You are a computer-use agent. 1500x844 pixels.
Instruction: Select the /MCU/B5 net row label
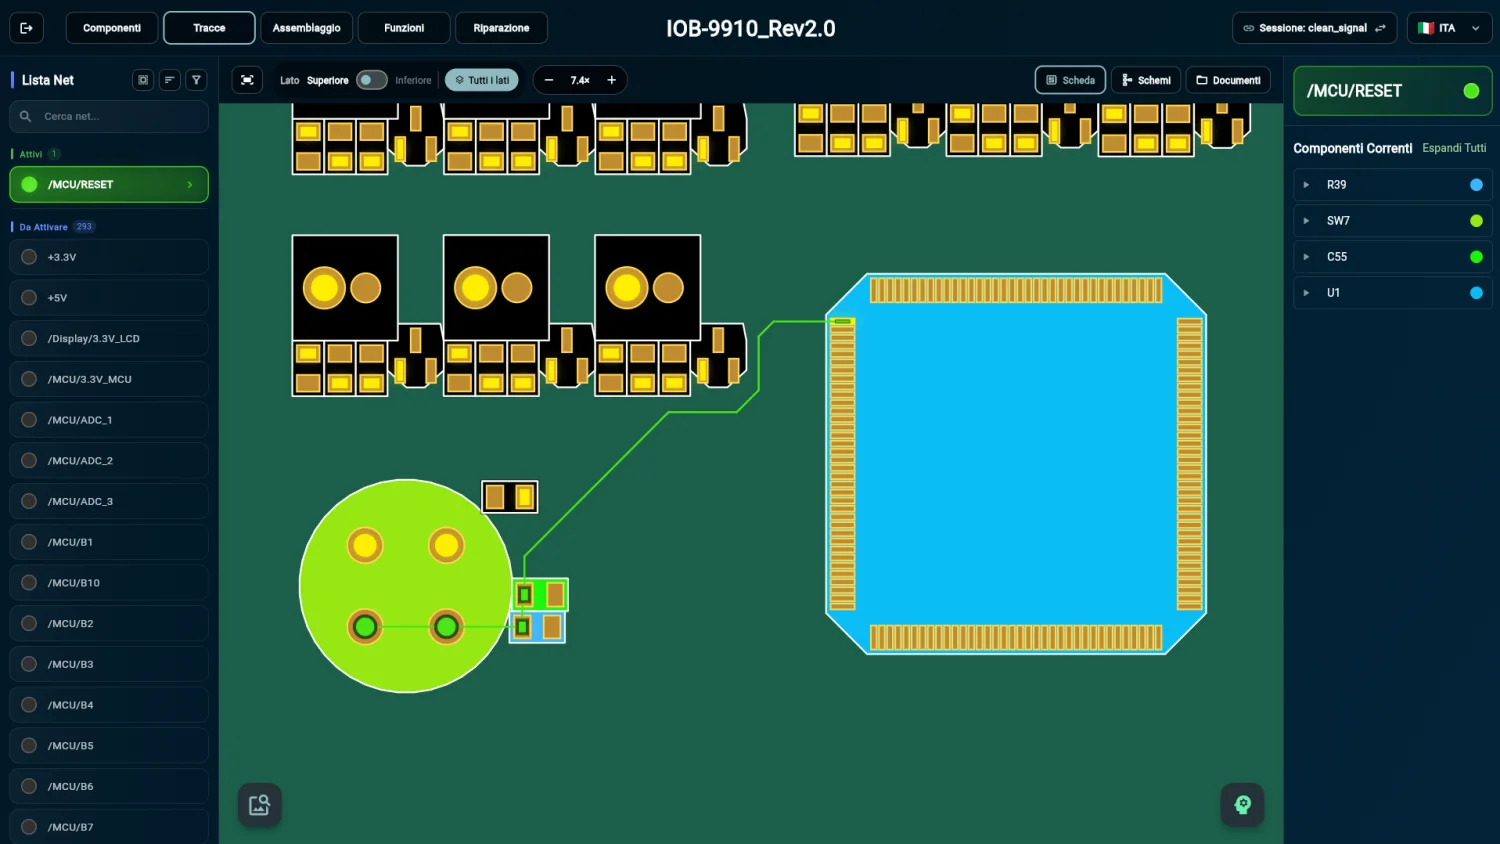pos(70,746)
